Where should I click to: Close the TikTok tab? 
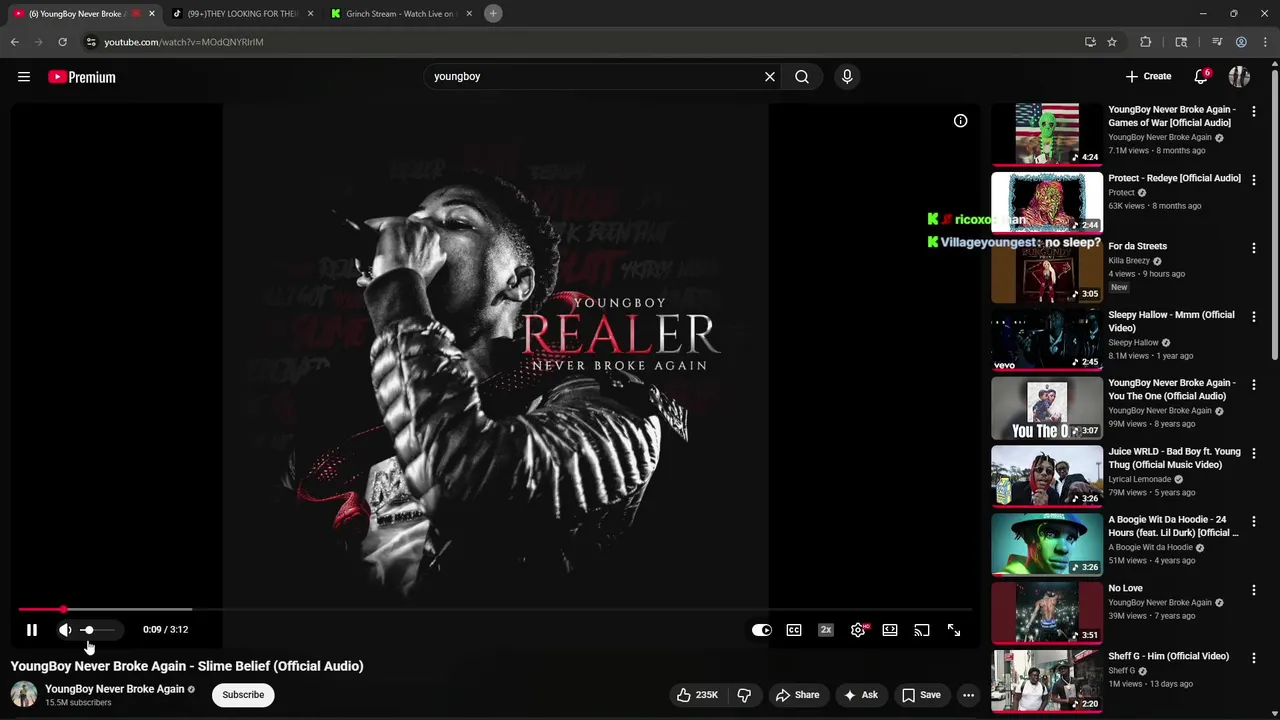(x=310, y=14)
